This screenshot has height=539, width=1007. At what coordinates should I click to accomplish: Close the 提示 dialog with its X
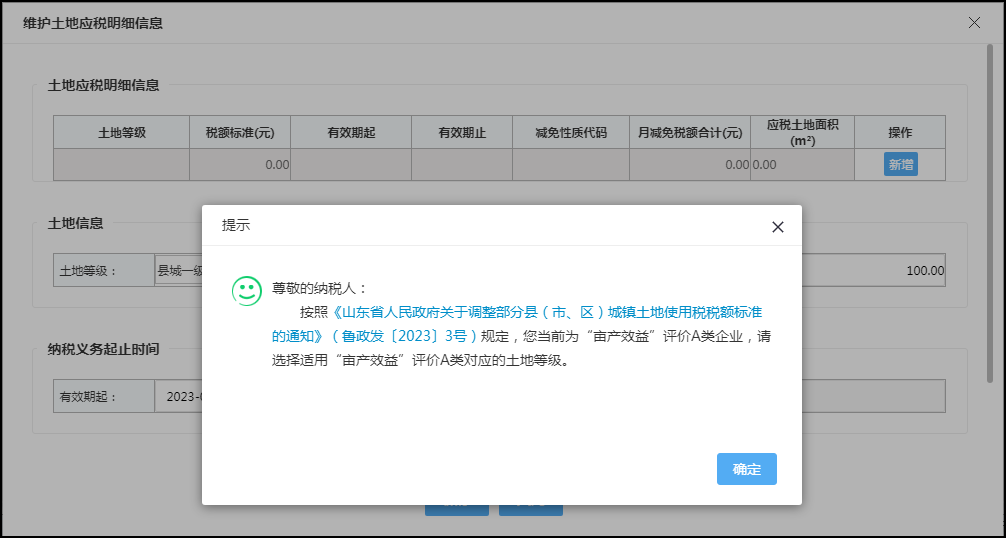pyautogui.click(x=778, y=227)
